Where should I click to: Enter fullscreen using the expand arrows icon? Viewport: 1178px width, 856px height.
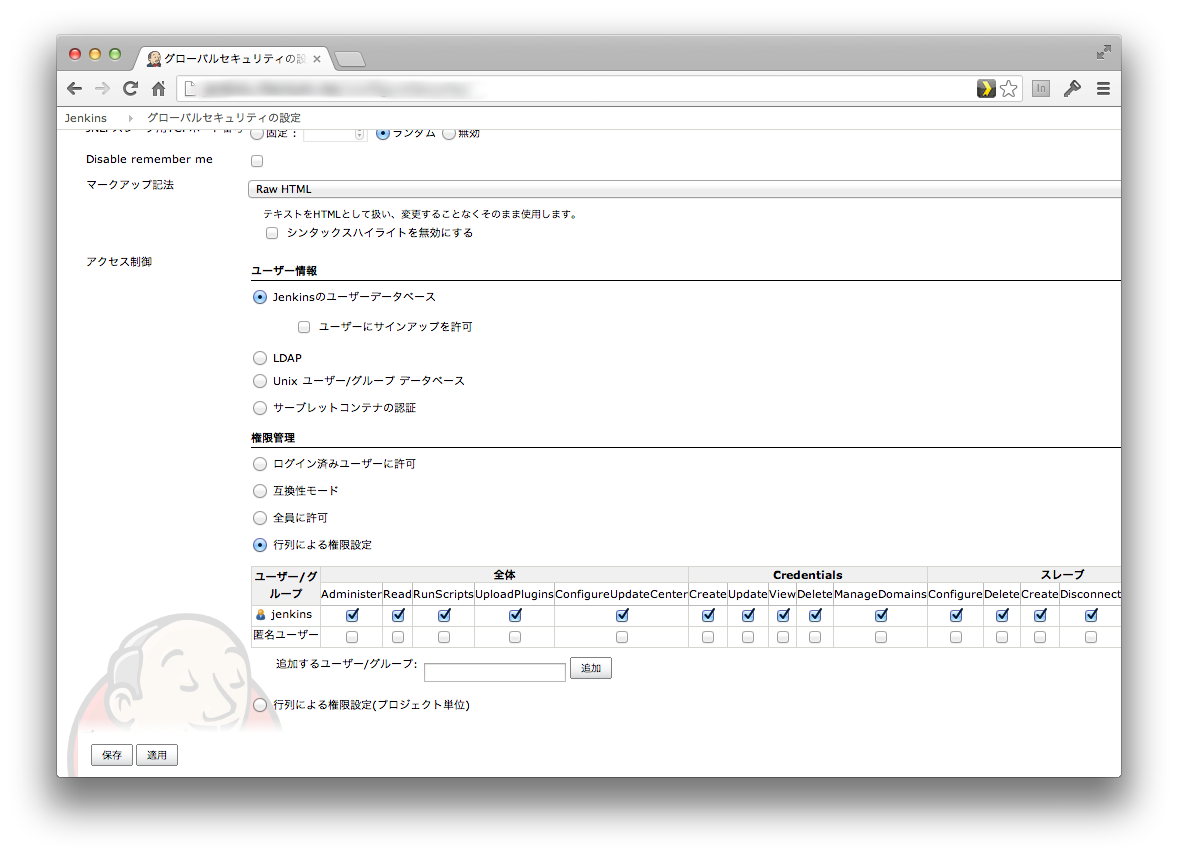tap(1103, 52)
